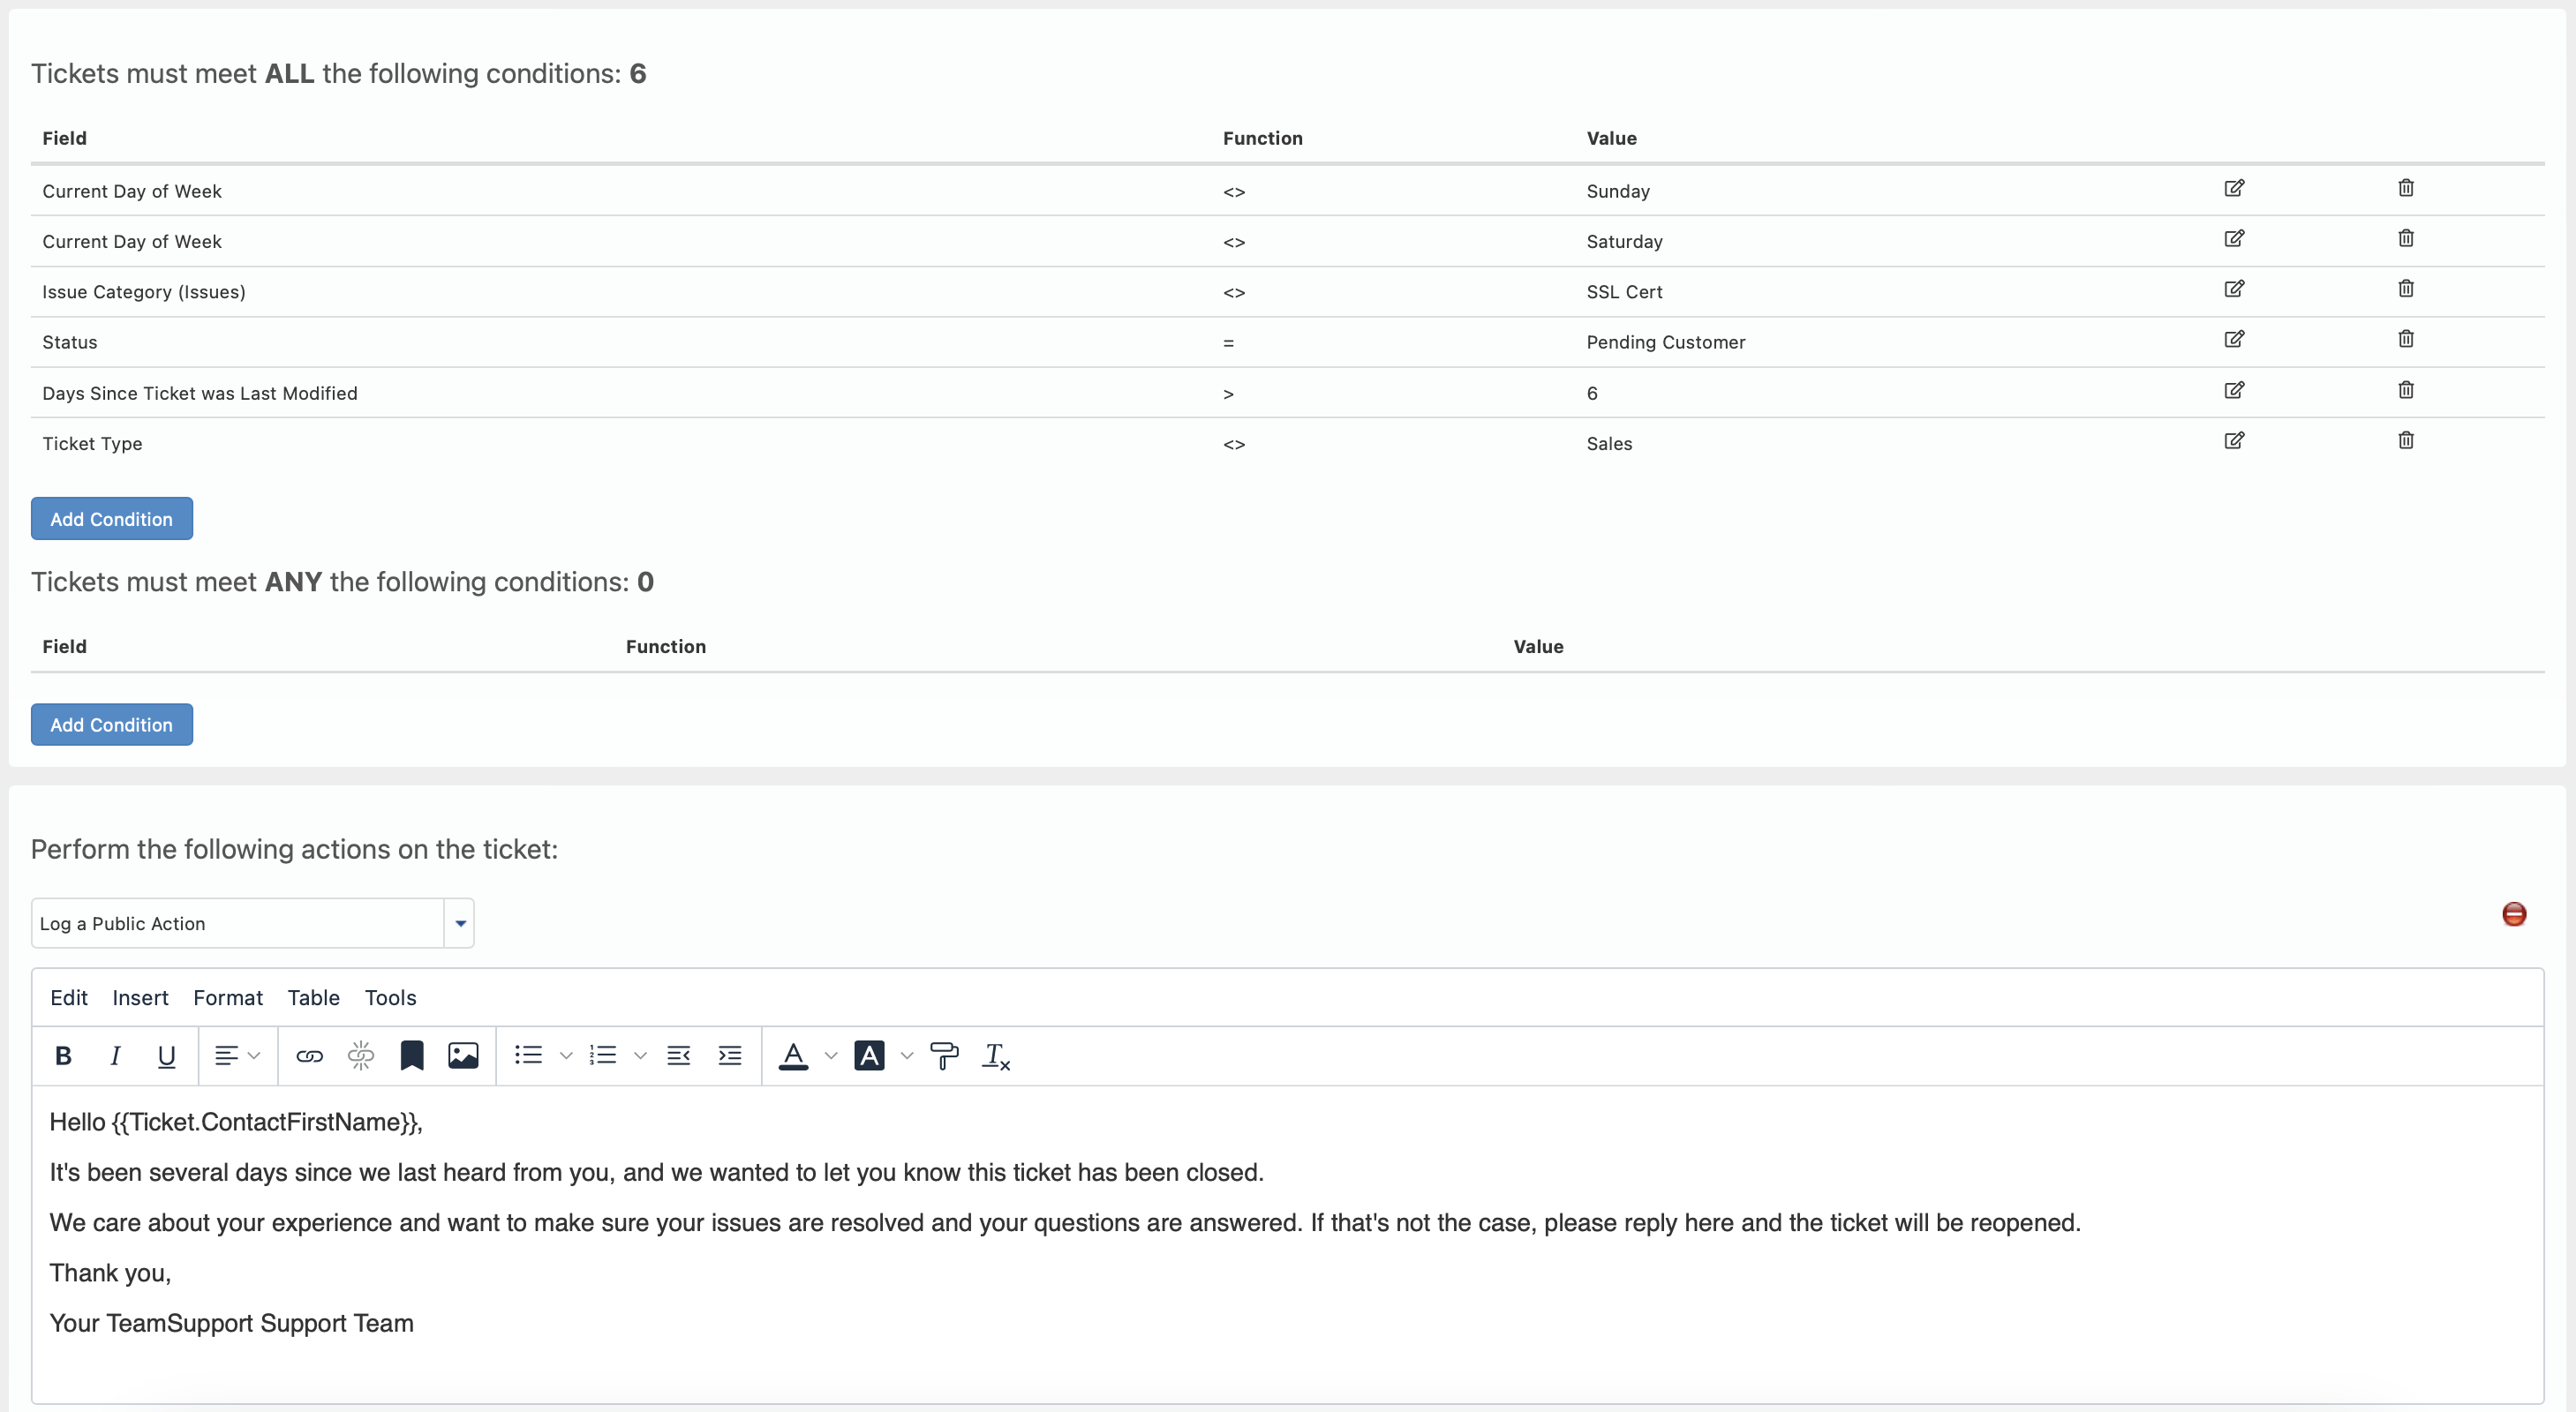Edit the Sunday day-of-week condition
This screenshot has height=1412, width=2576.
[x=2234, y=188]
